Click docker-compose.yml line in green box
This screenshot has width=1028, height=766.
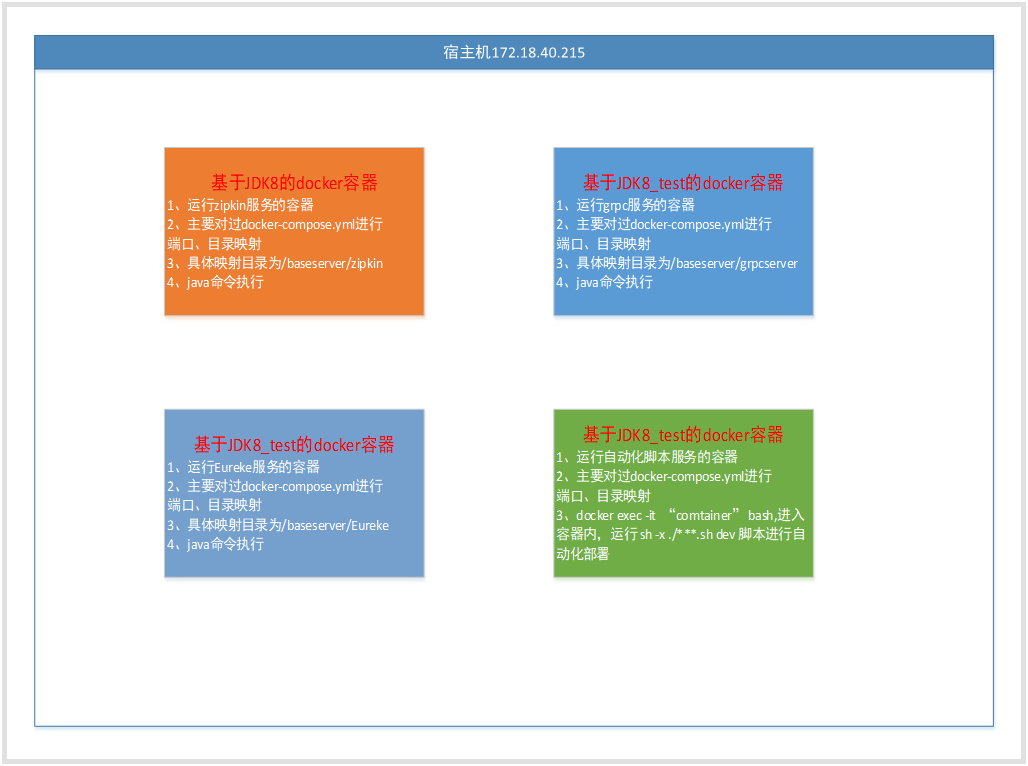[664, 476]
